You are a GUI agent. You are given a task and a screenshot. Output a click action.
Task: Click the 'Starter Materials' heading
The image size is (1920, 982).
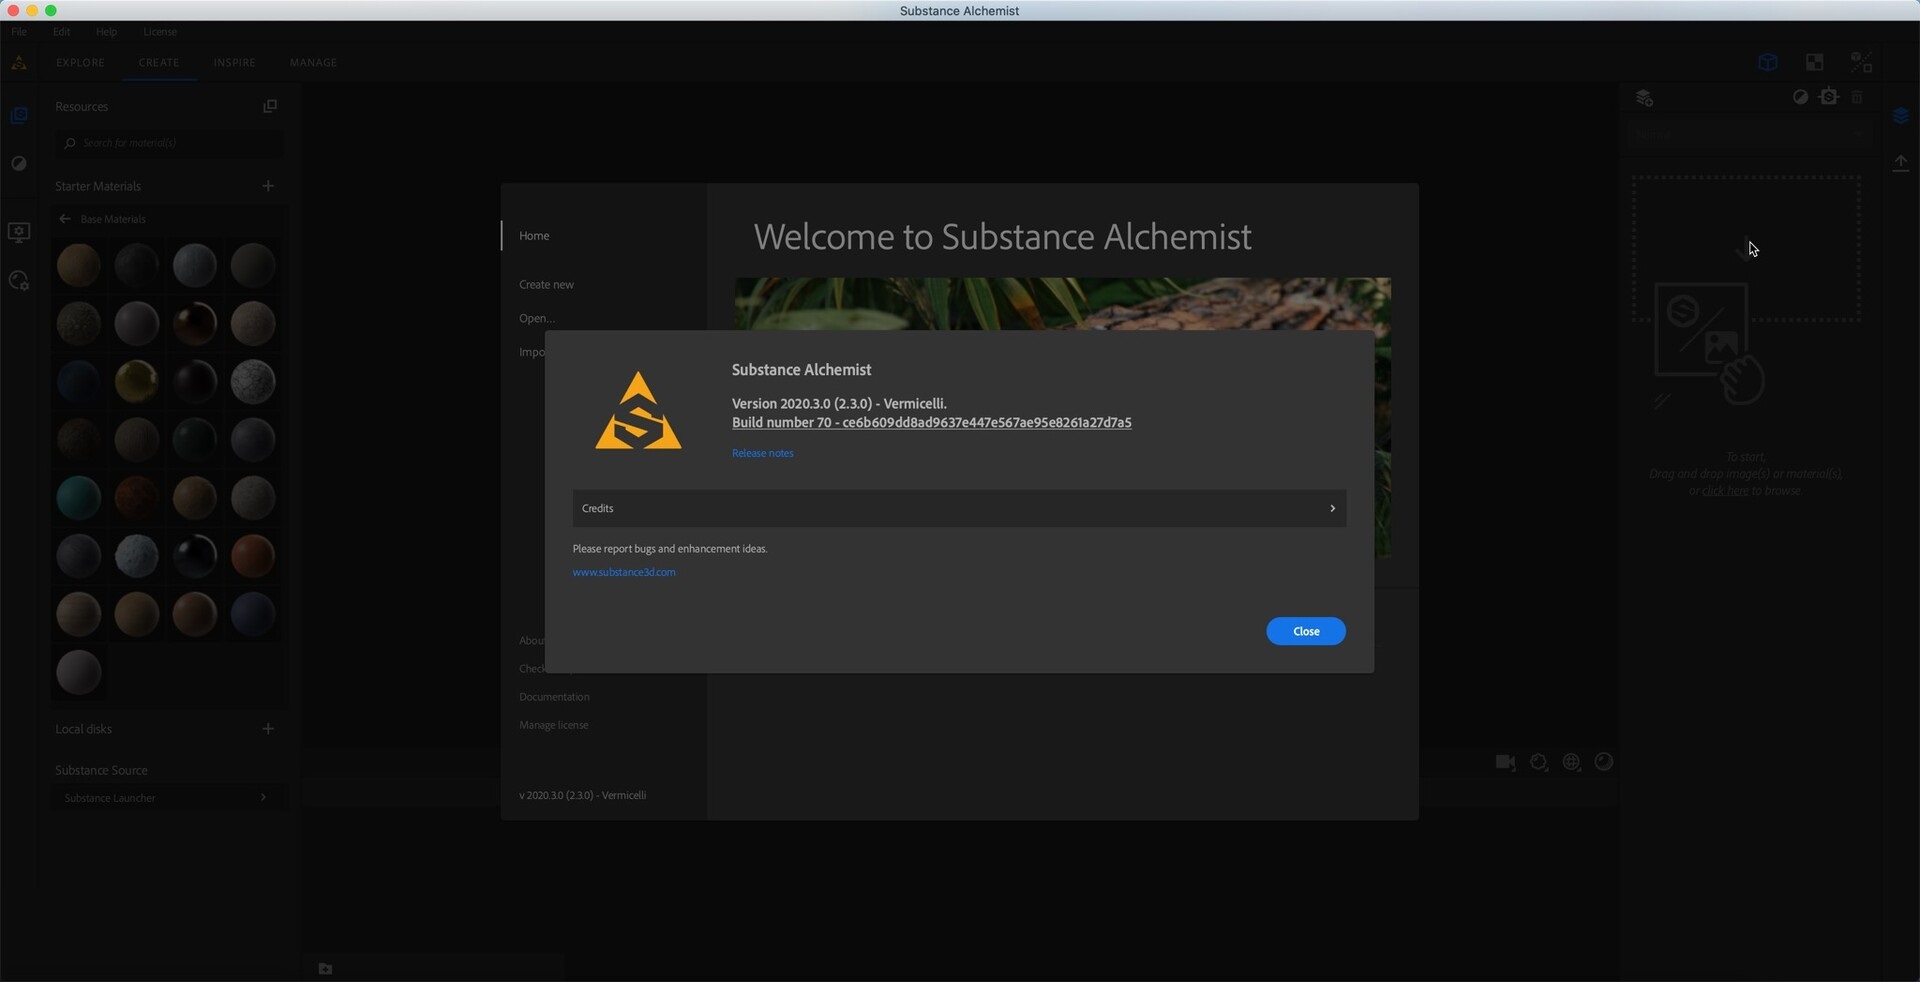pos(98,186)
